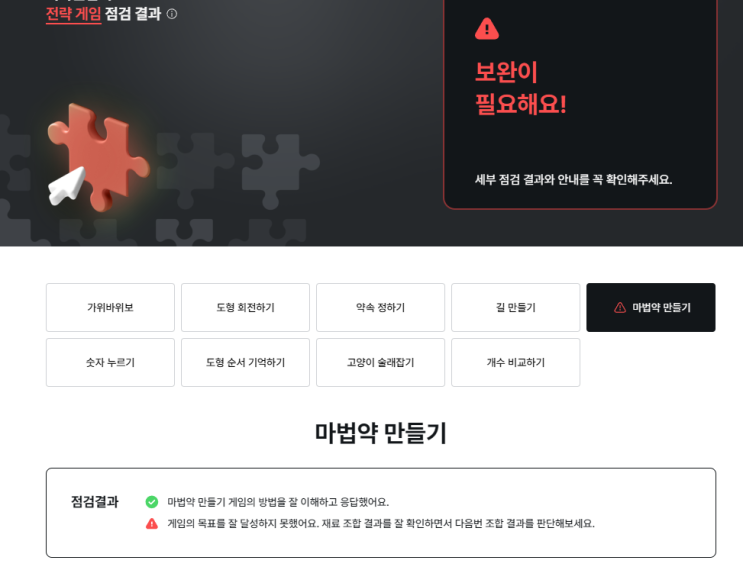
Task: Select the 고양이 술래잡기 tab
Action: tap(381, 362)
